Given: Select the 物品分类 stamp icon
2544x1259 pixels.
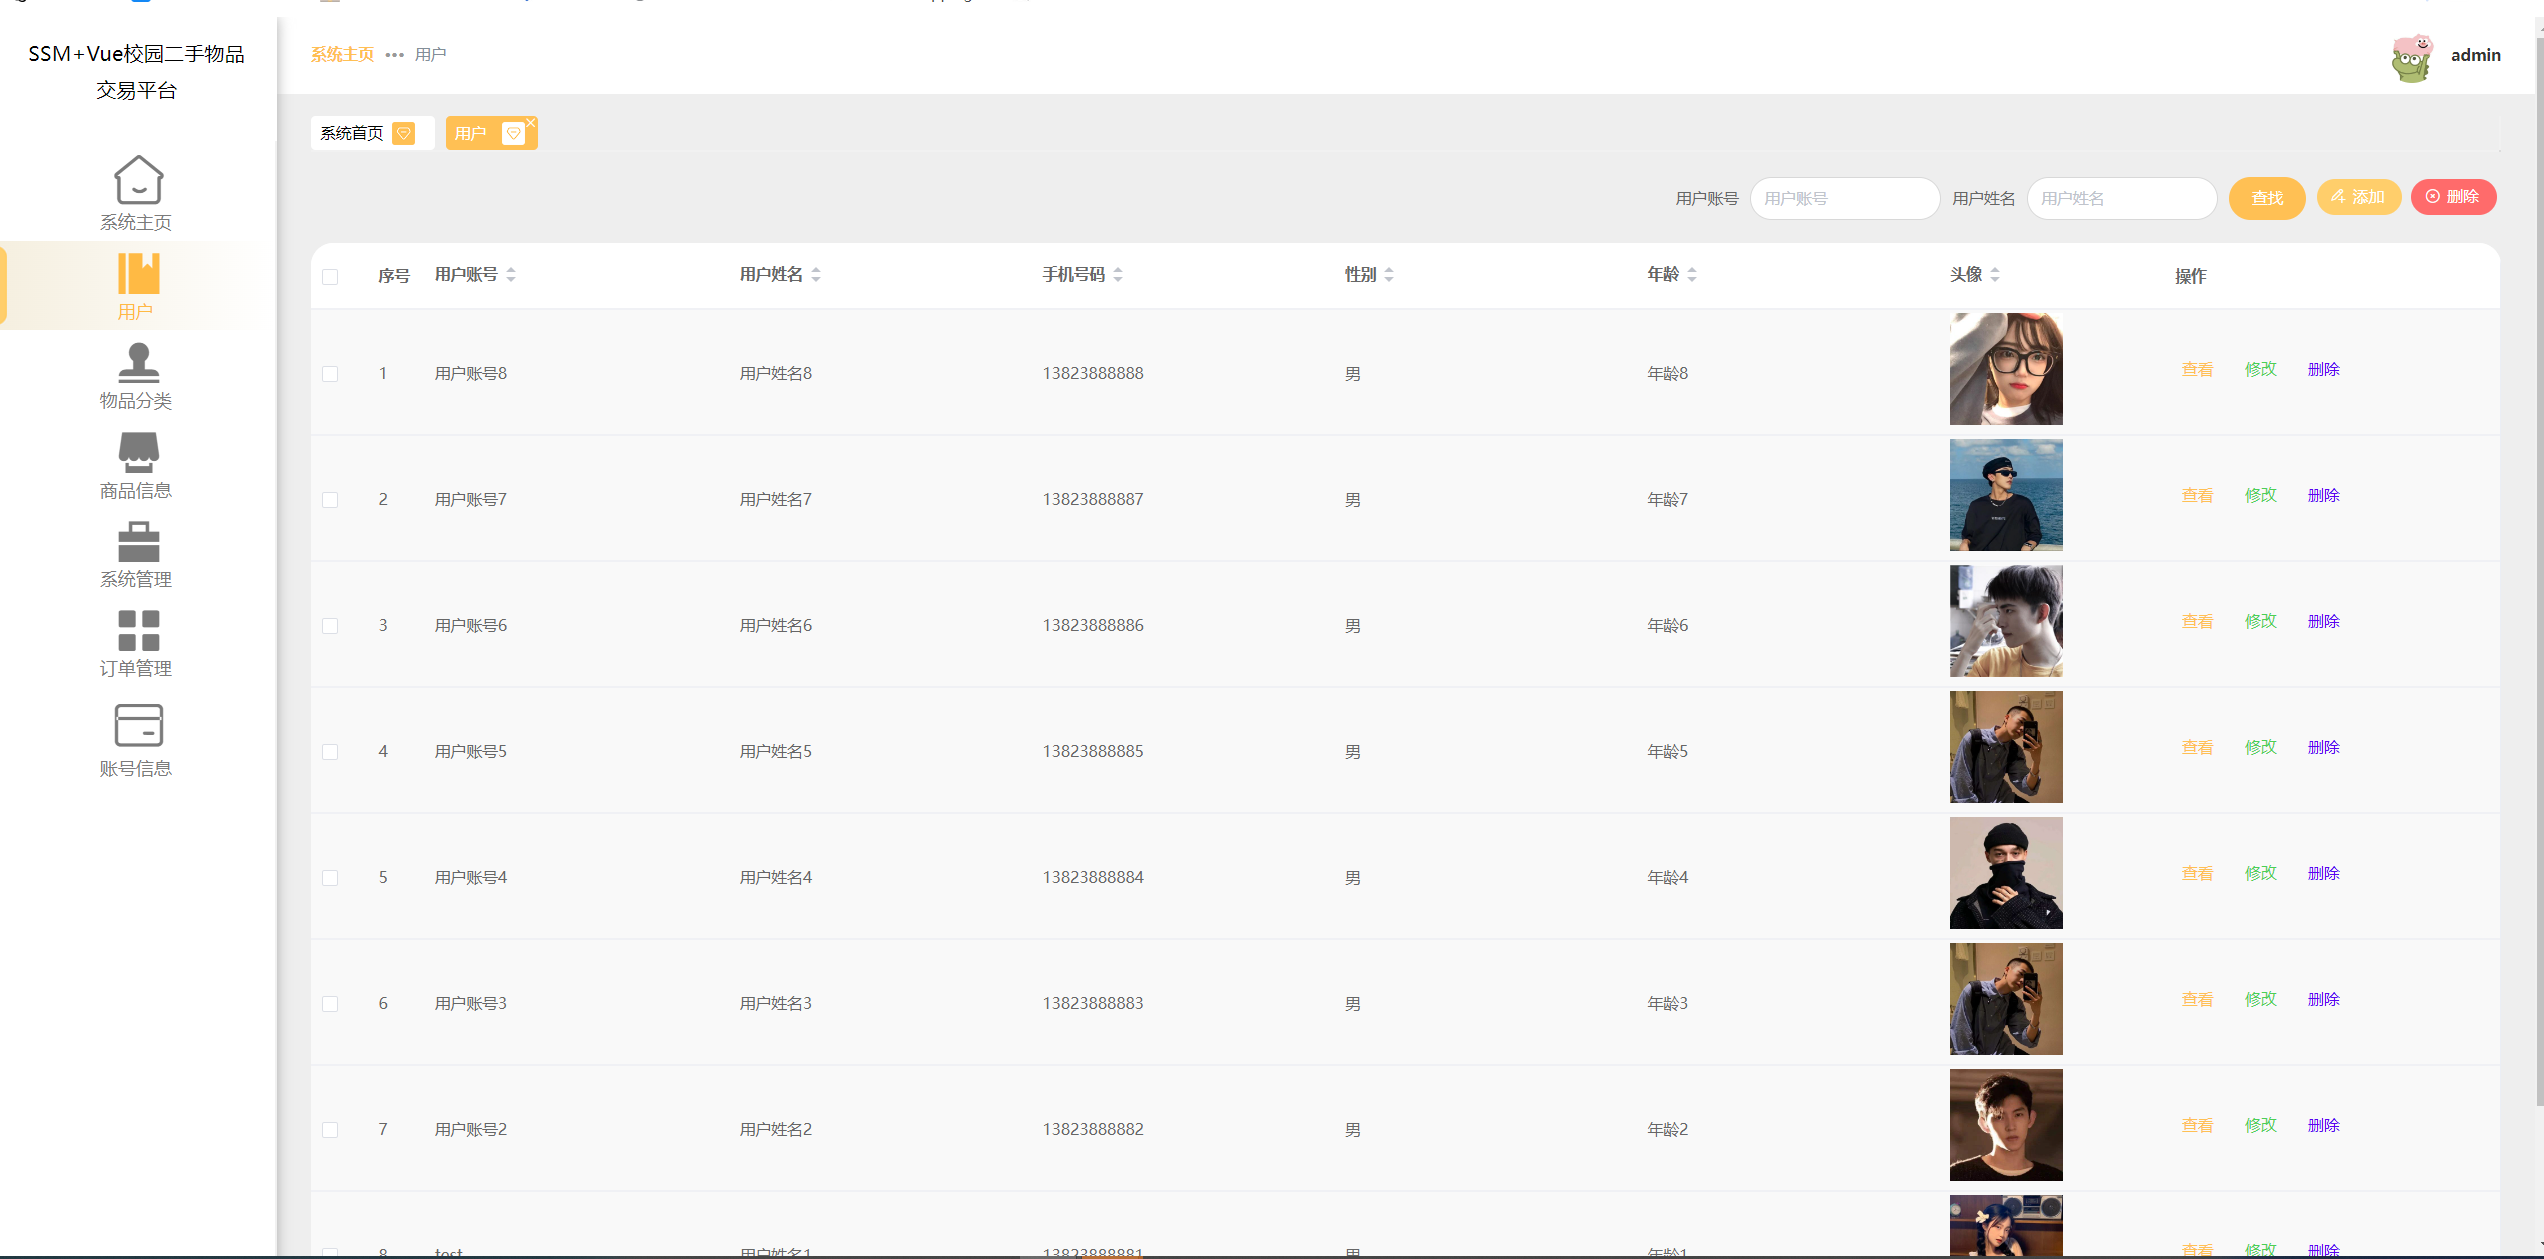Looking at the screenshot, I should (138, 362).
